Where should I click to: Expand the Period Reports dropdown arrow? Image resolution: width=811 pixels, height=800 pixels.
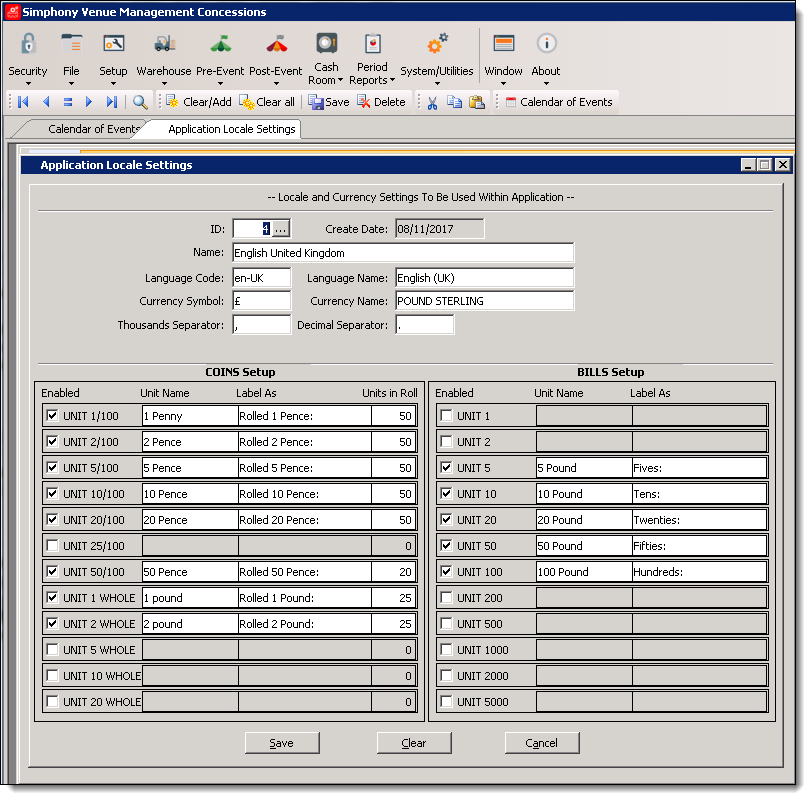(393, 80)
